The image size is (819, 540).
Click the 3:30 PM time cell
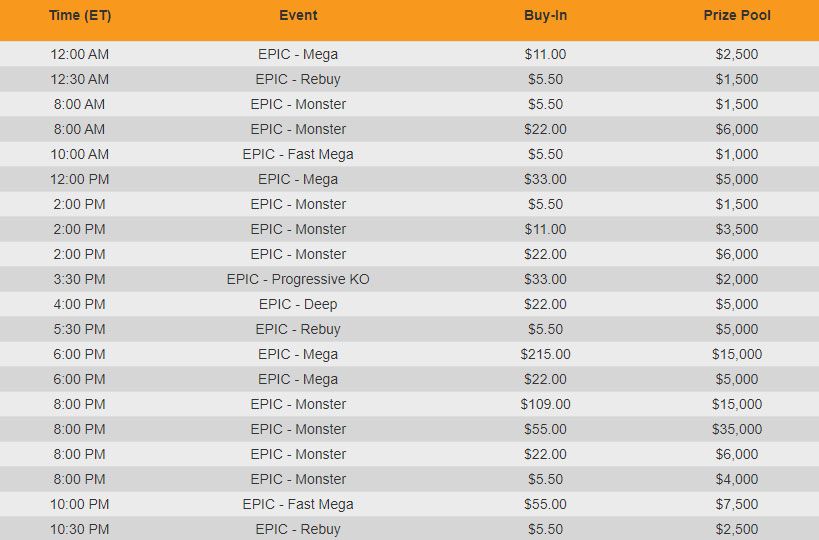[79, 279]
